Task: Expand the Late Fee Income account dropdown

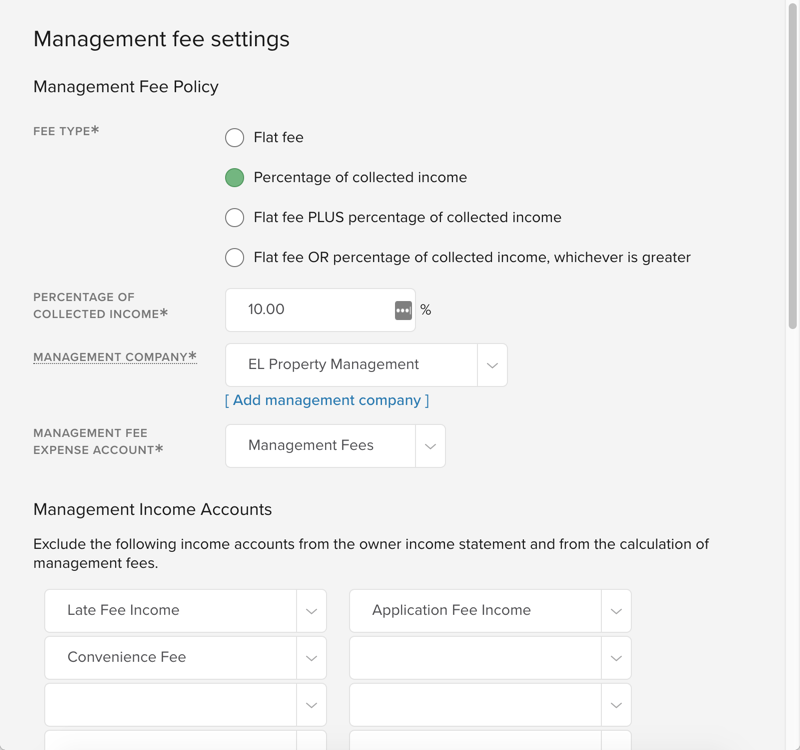Action: tap(311, 610)
